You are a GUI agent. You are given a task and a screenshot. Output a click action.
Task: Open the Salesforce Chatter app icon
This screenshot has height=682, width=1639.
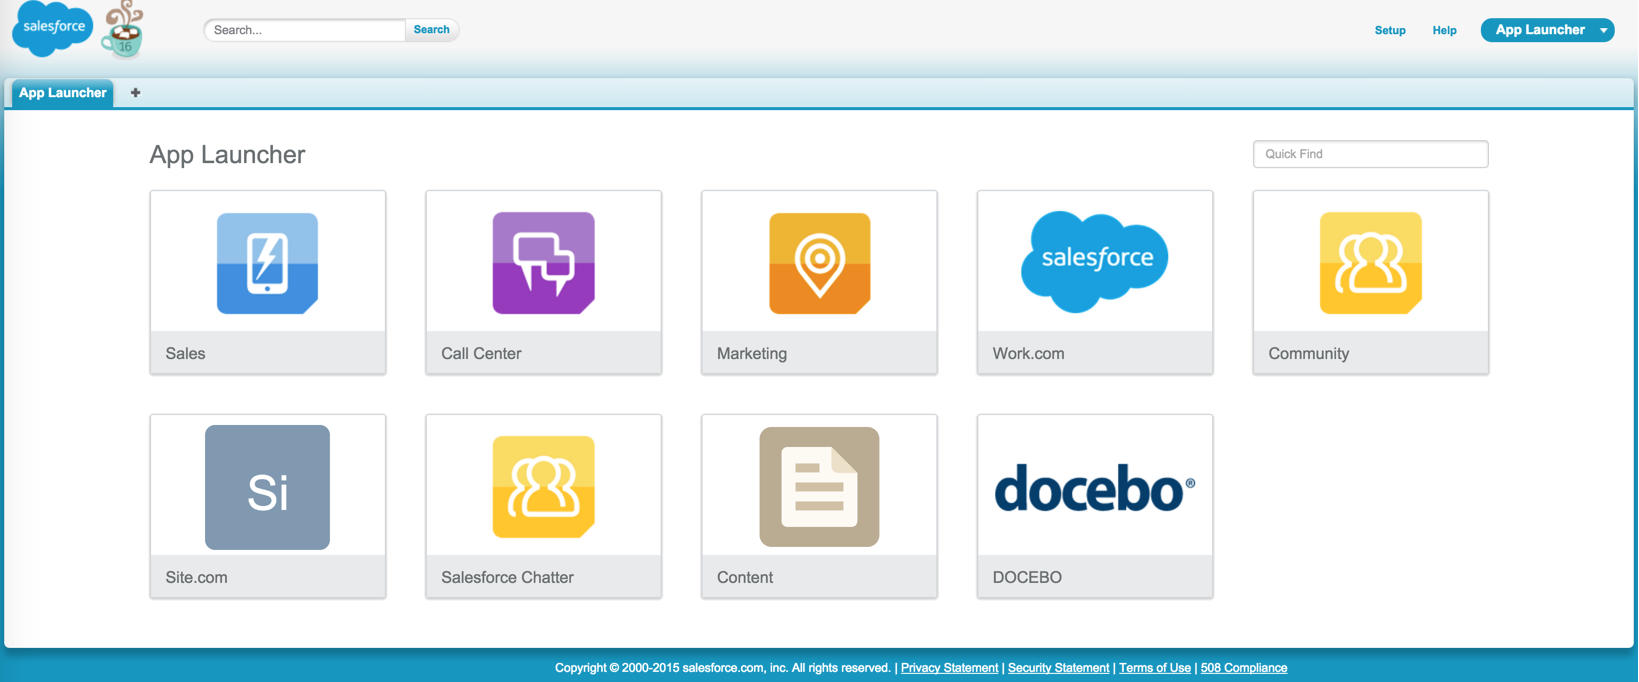pyautogui.click(x=543, y=487)
